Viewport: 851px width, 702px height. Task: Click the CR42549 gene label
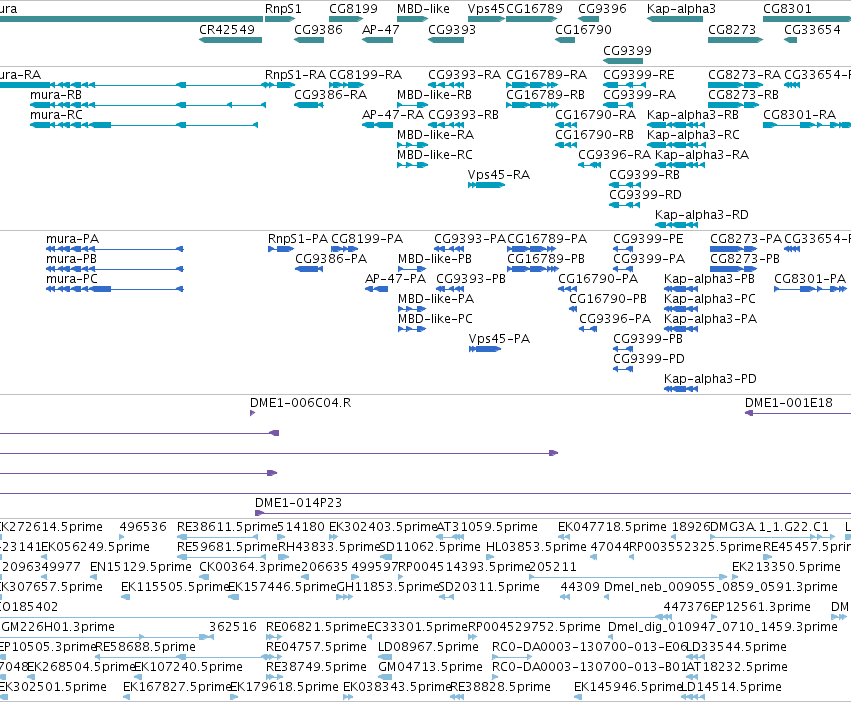pos(227,30)
